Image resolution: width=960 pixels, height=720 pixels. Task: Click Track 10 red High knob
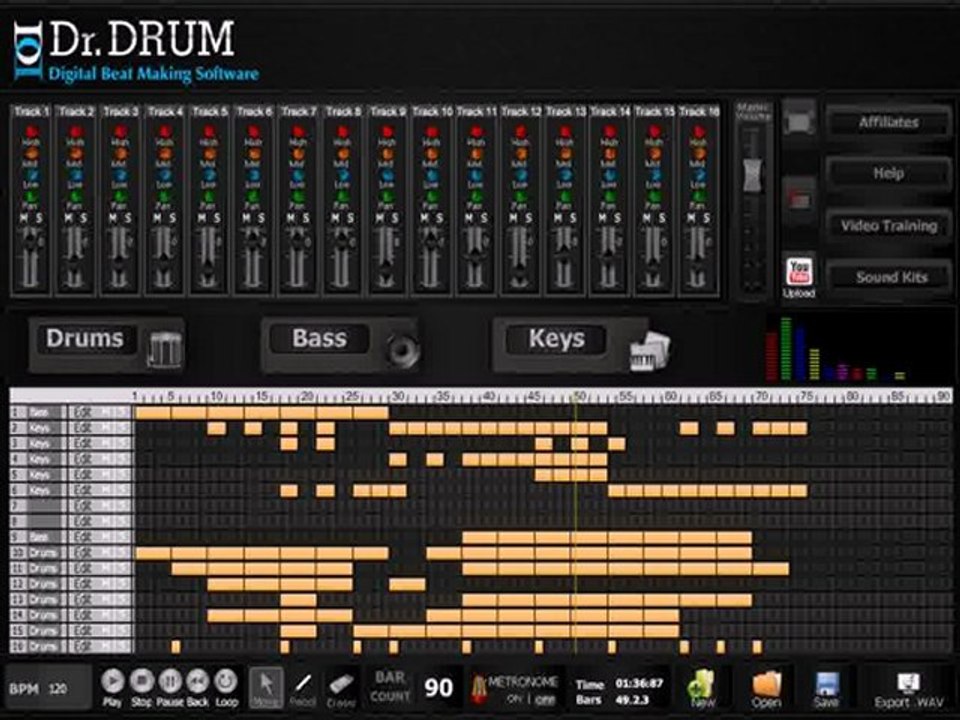click(432, 132)
